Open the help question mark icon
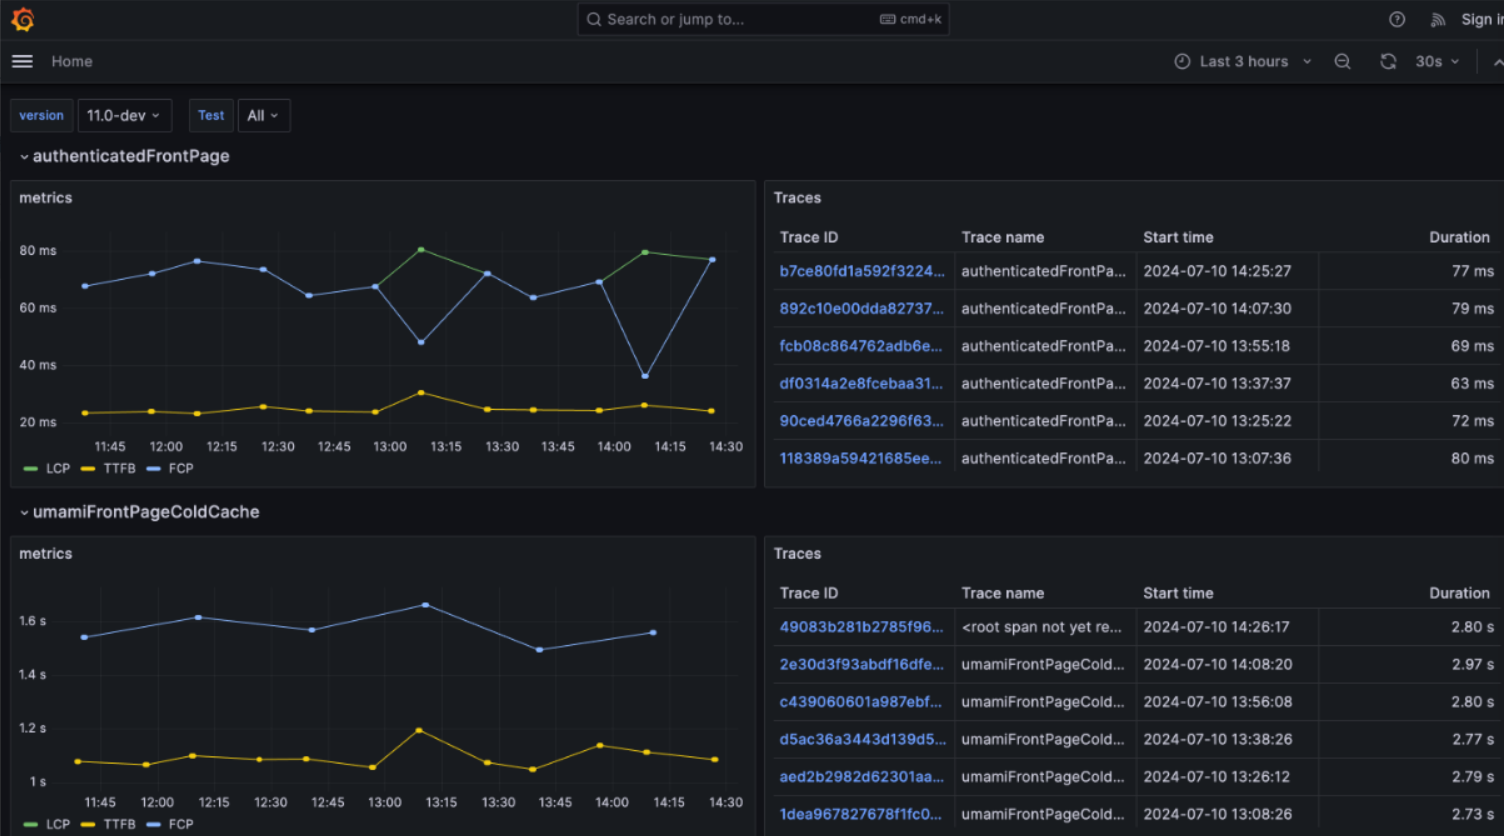This screenshot has width=1504, height=836. 1397,19
